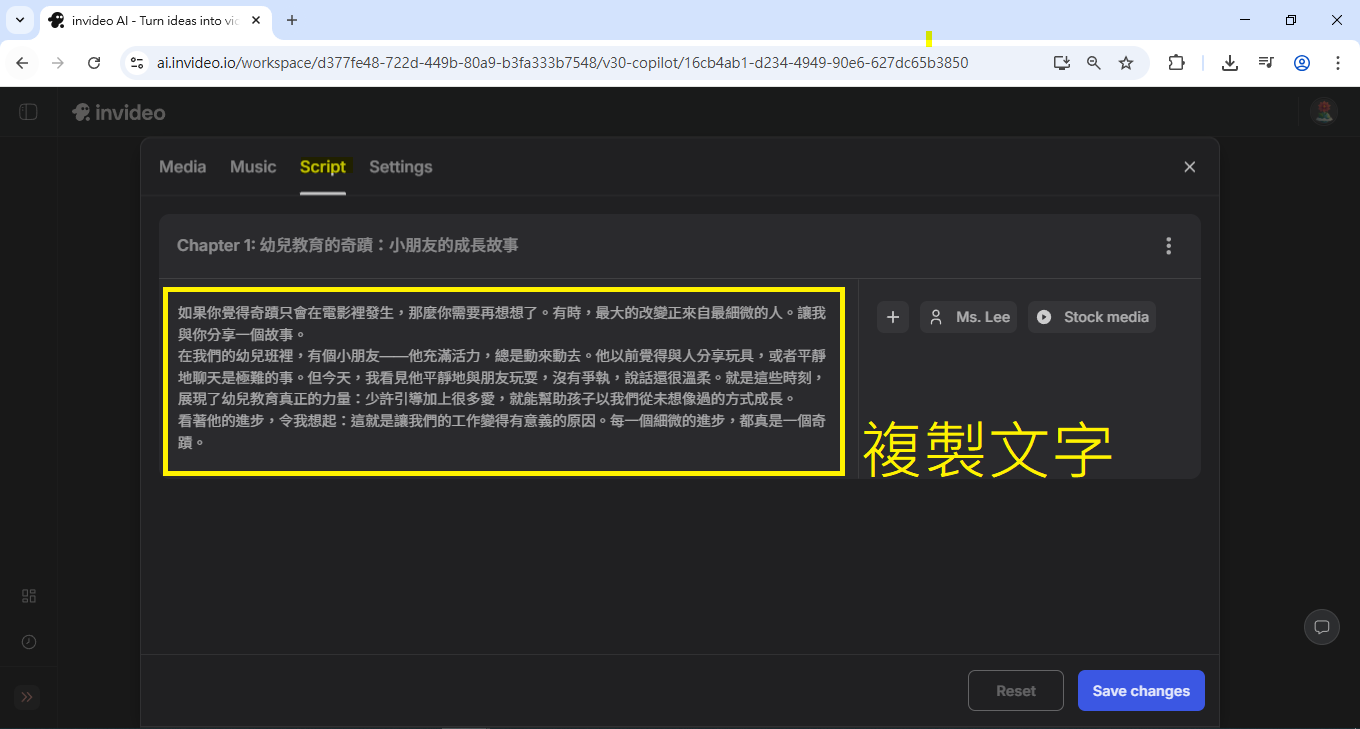
Task: Close the script editor dialog with X
Action: point(1189,167)
